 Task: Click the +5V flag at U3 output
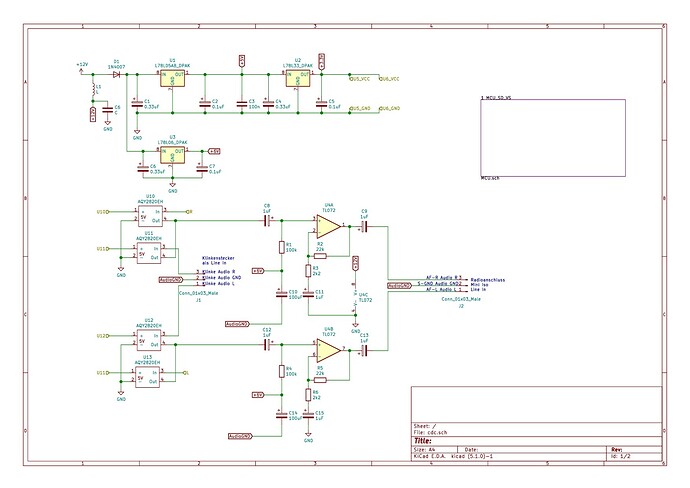pos(213,151)
